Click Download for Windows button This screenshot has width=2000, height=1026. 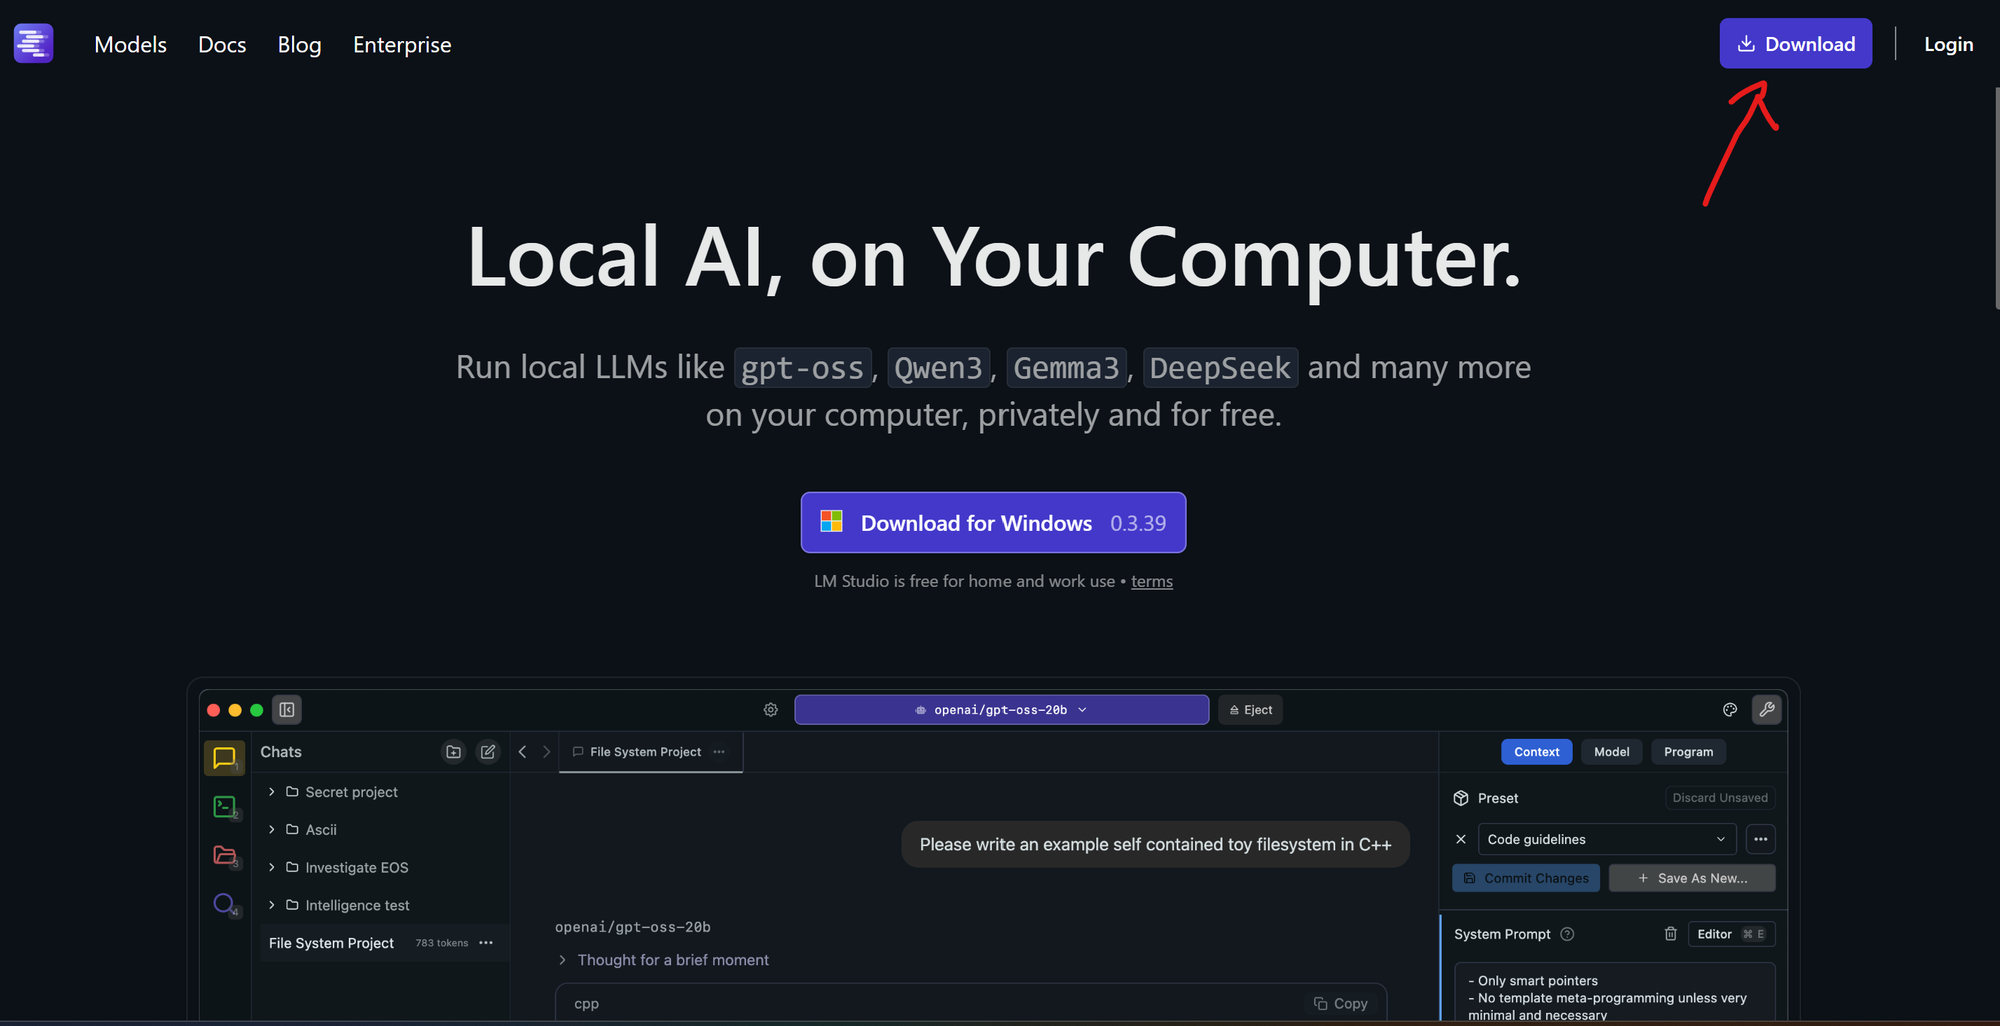click(993, 523)
